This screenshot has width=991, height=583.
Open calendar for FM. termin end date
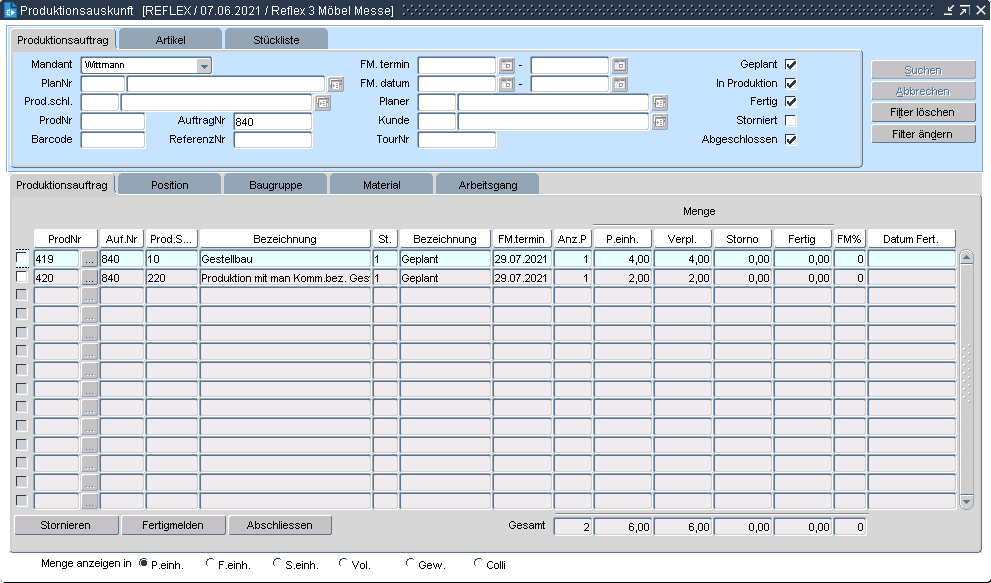click(x=620, y=66)
